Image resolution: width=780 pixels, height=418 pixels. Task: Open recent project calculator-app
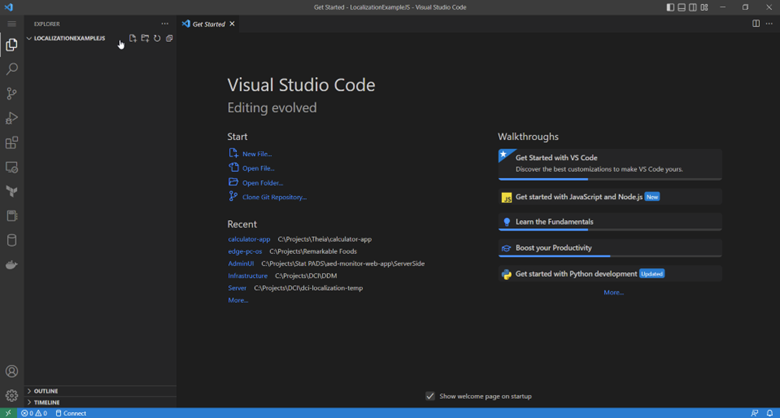pos(249,239)
